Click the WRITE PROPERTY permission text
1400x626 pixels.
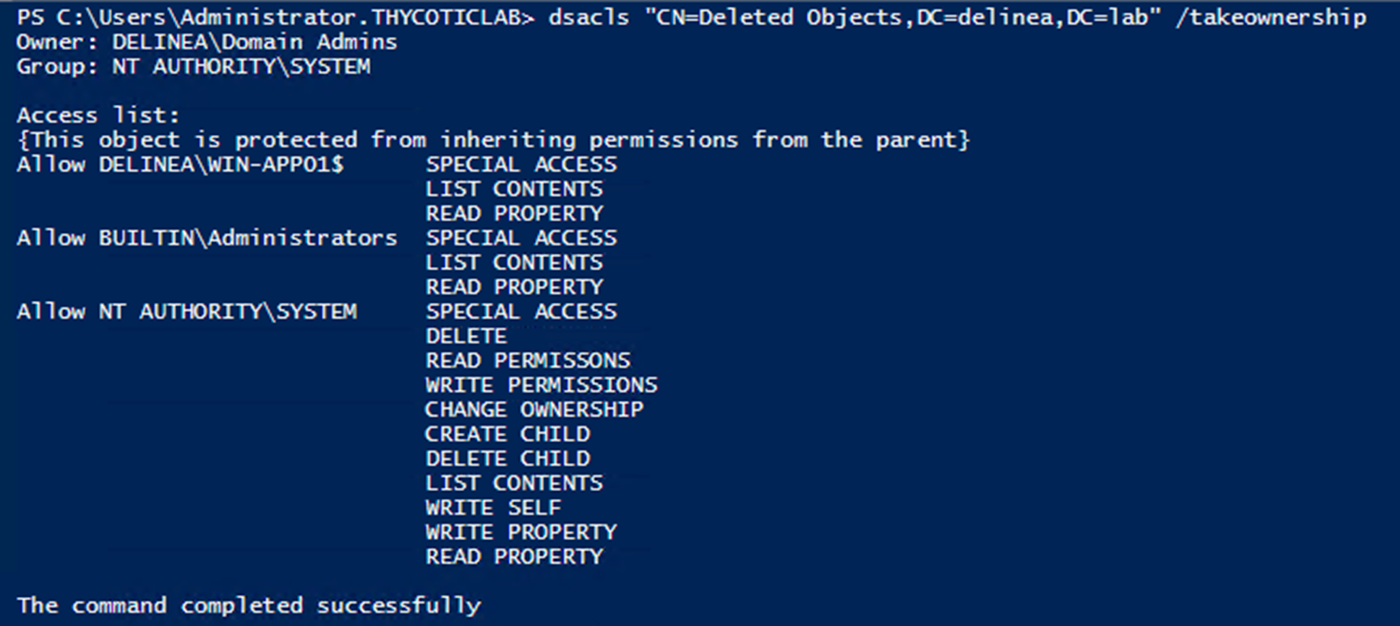click(x=521, y=532)
